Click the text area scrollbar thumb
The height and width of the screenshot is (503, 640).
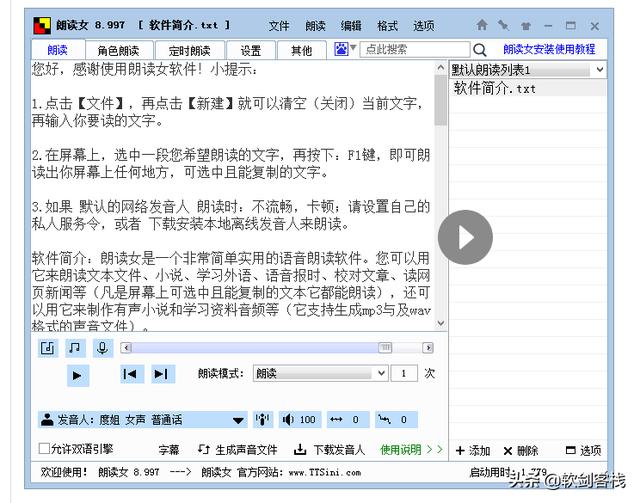click(440, 100)
